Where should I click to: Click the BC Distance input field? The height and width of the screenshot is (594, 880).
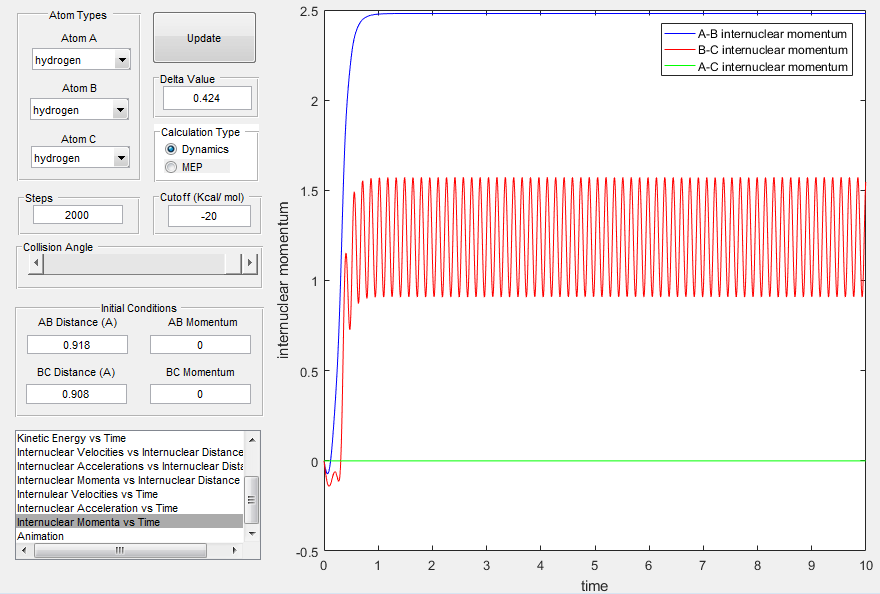point(77,393)
